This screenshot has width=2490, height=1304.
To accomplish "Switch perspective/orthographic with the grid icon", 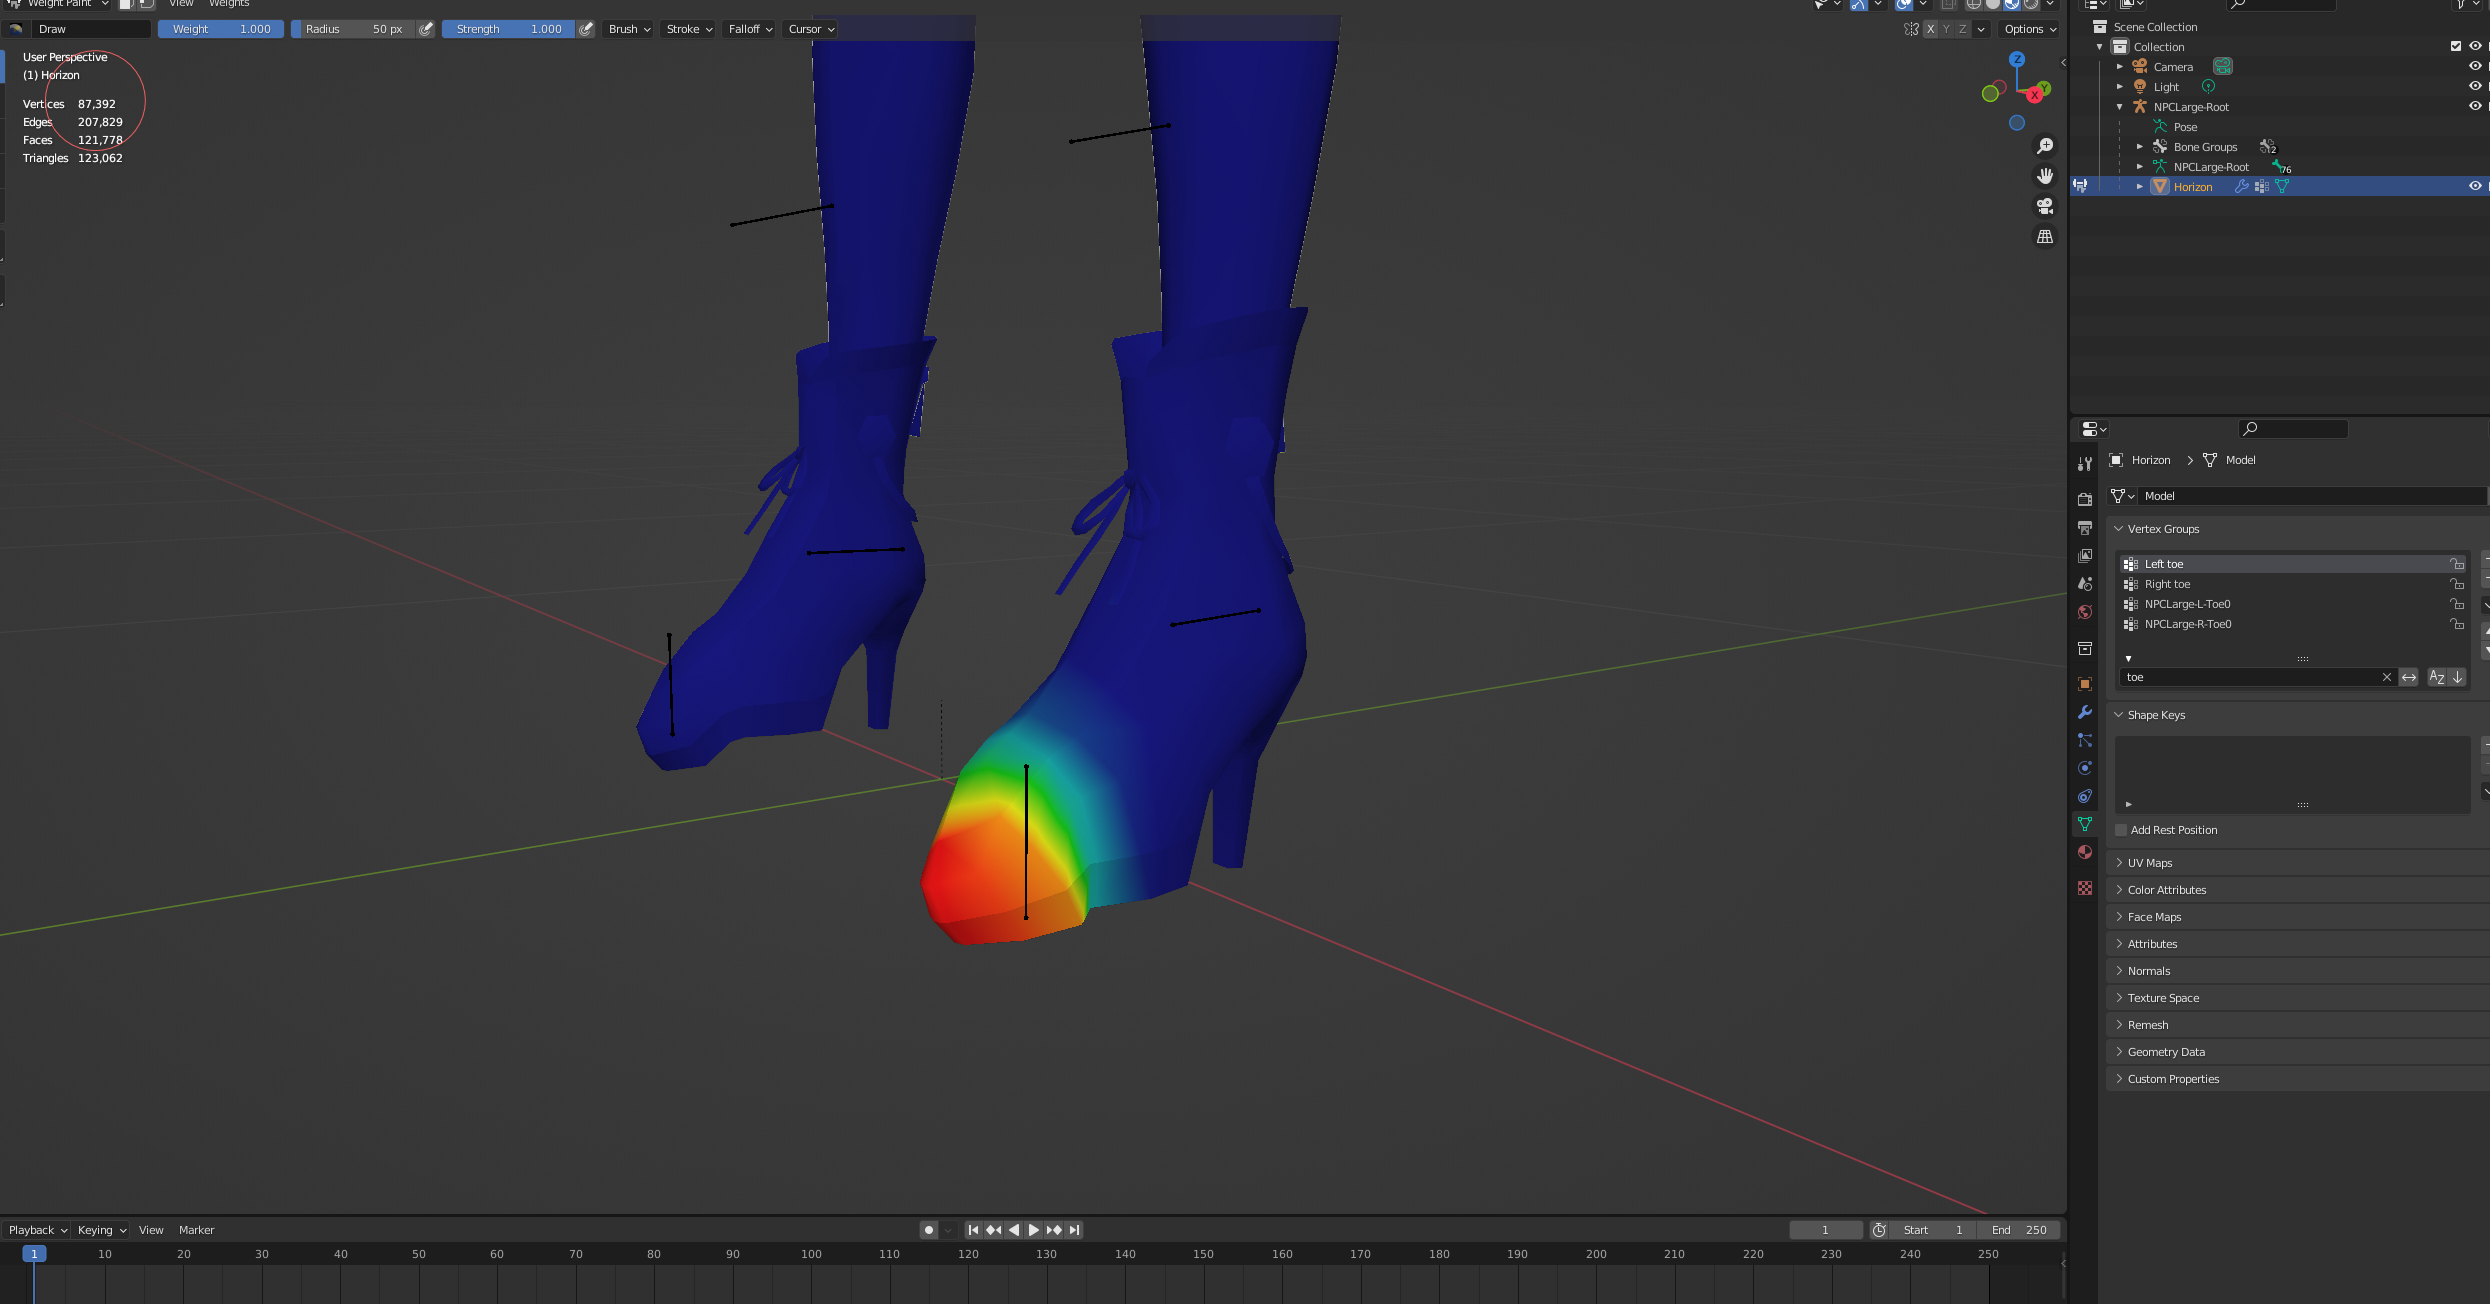I will tap(2045, 237).
